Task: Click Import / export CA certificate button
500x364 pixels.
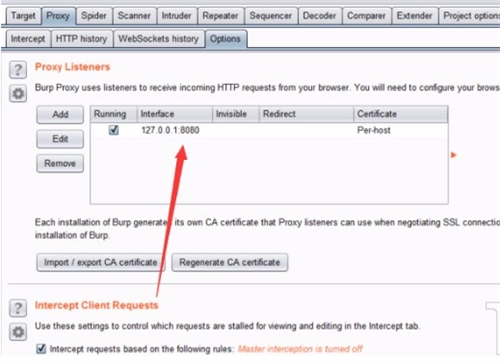Action: click(x=100, y=262)
